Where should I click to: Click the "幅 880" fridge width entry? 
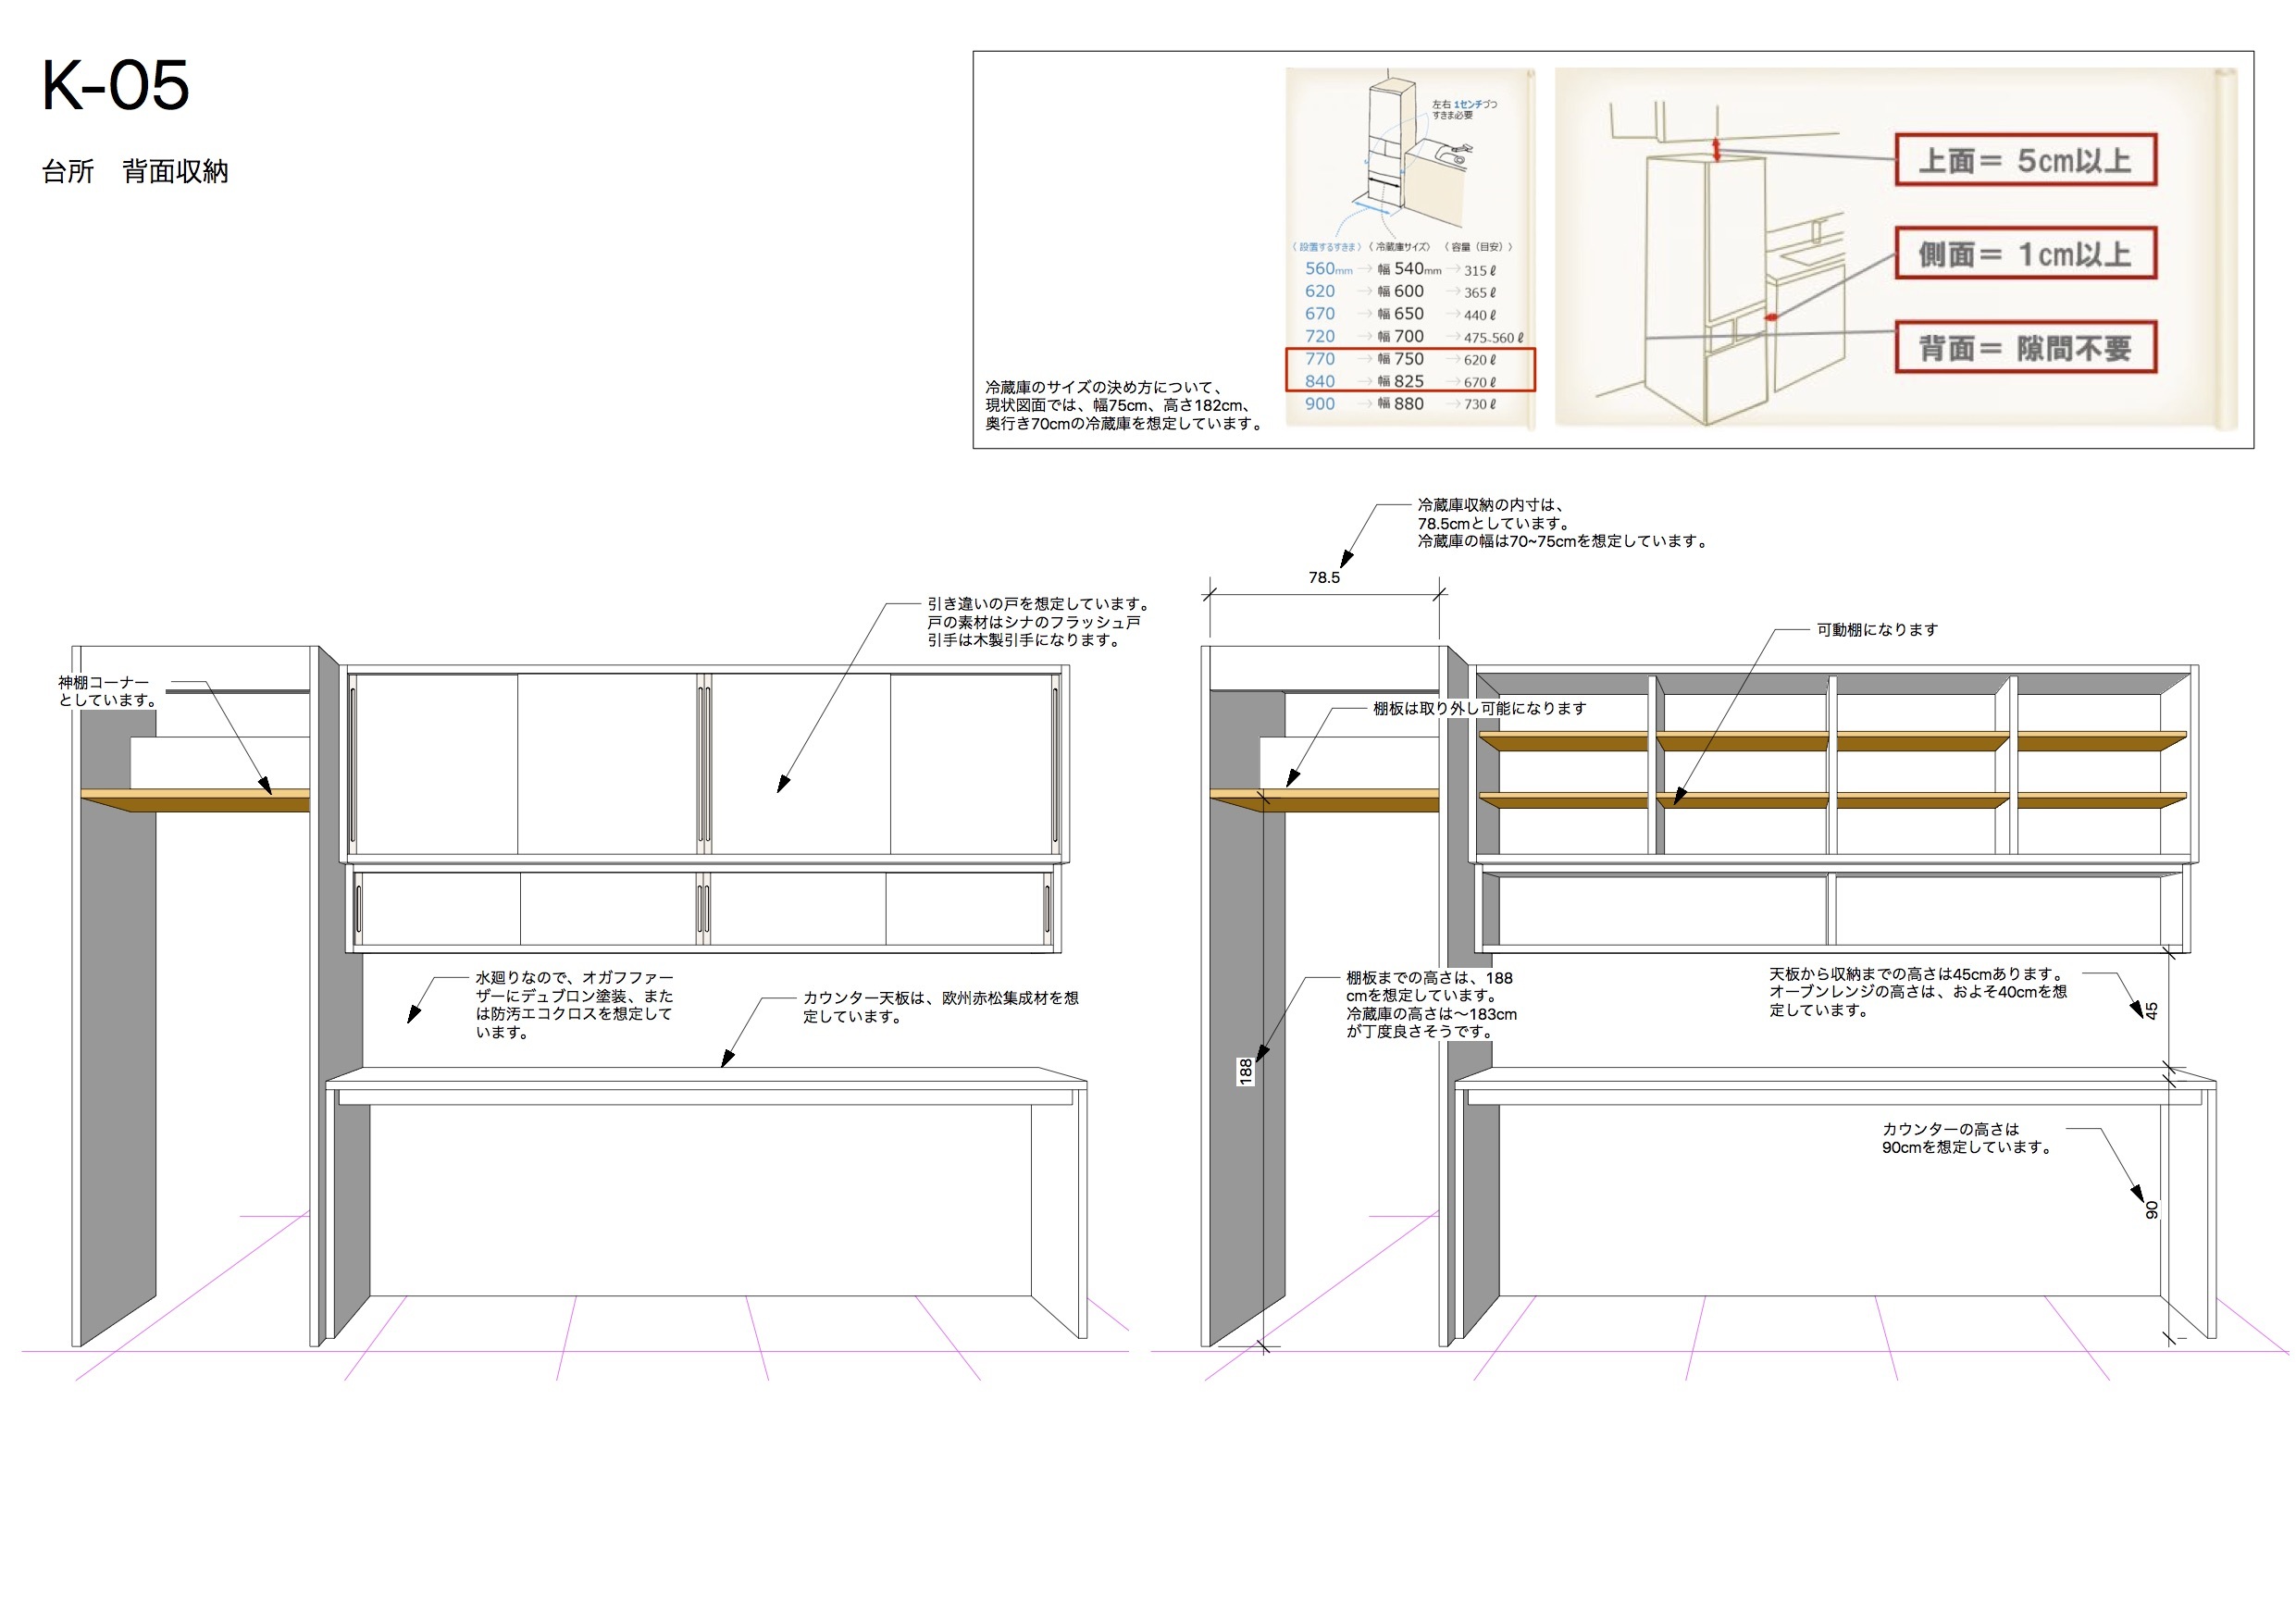coord(1401,404)
